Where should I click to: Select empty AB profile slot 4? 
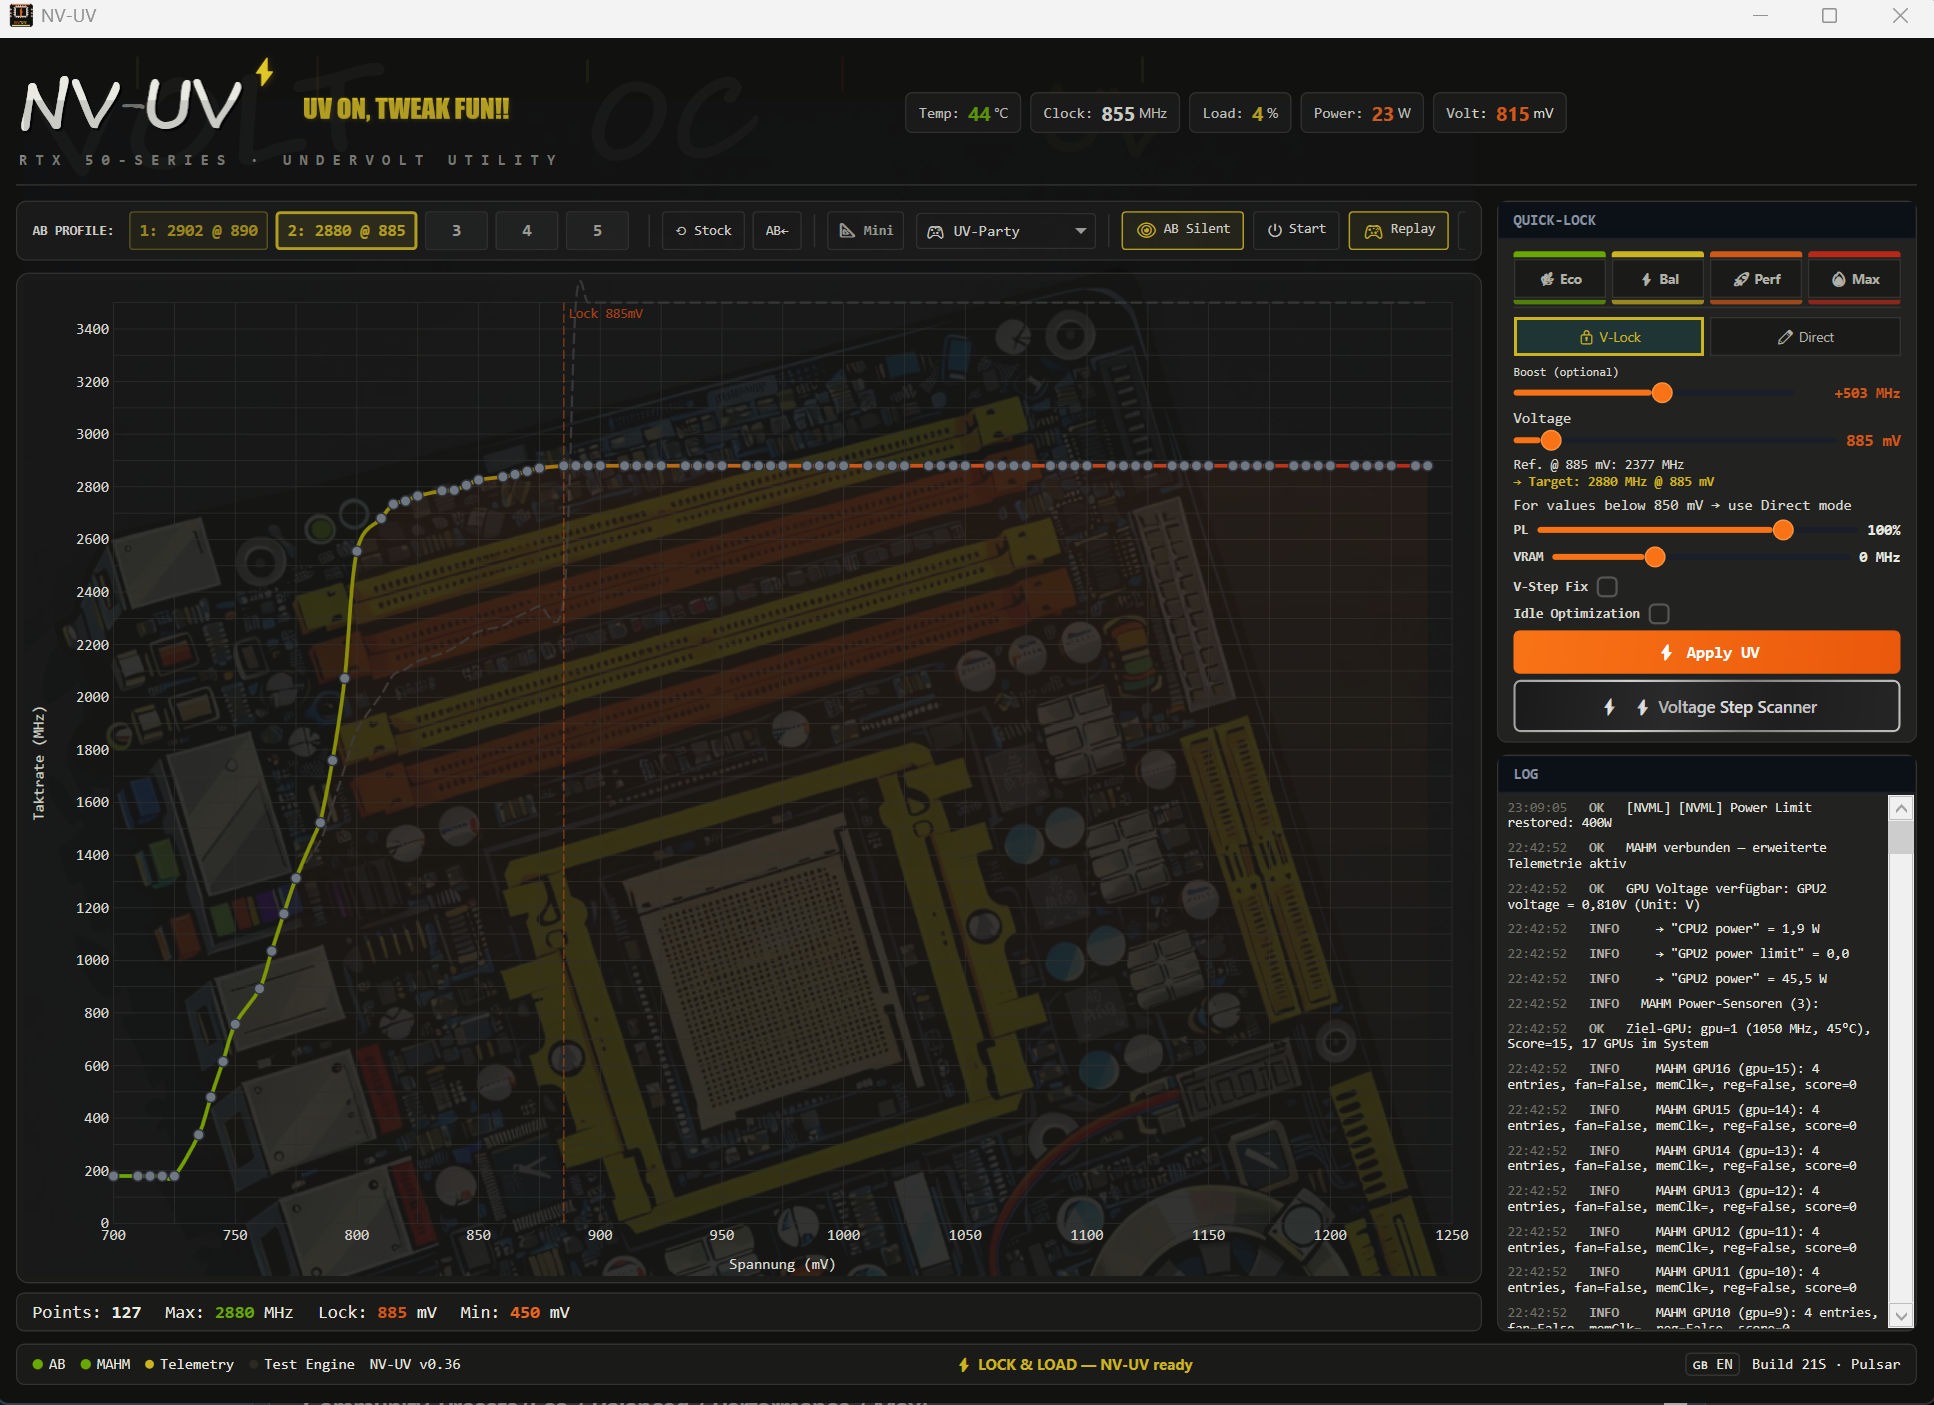pyautogui.click(x=526, y=230)
